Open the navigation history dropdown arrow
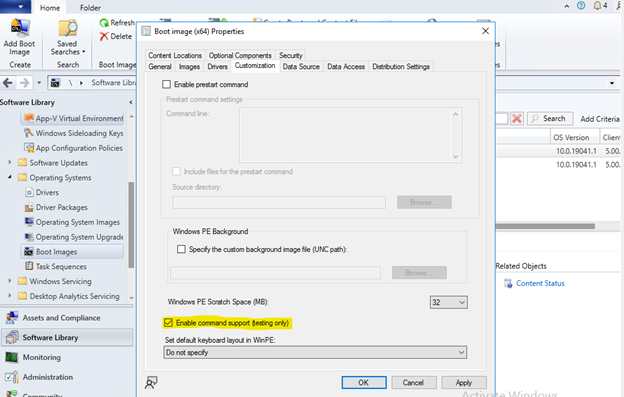This screenshot has width=624, height=397. click(x=39, y=83)
